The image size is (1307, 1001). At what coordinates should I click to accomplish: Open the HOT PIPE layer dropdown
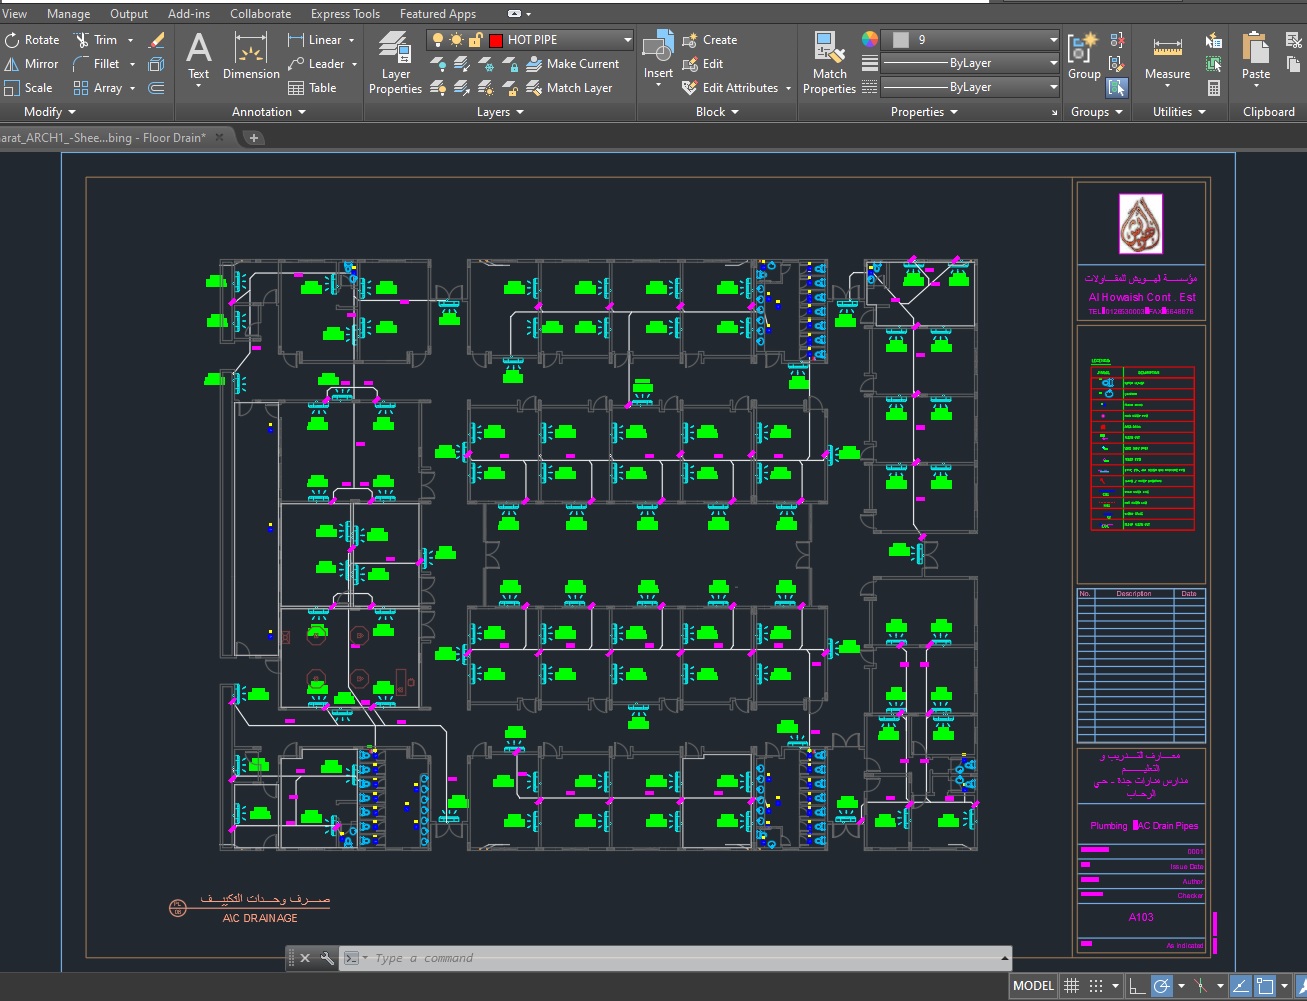(x=530, y=40)
